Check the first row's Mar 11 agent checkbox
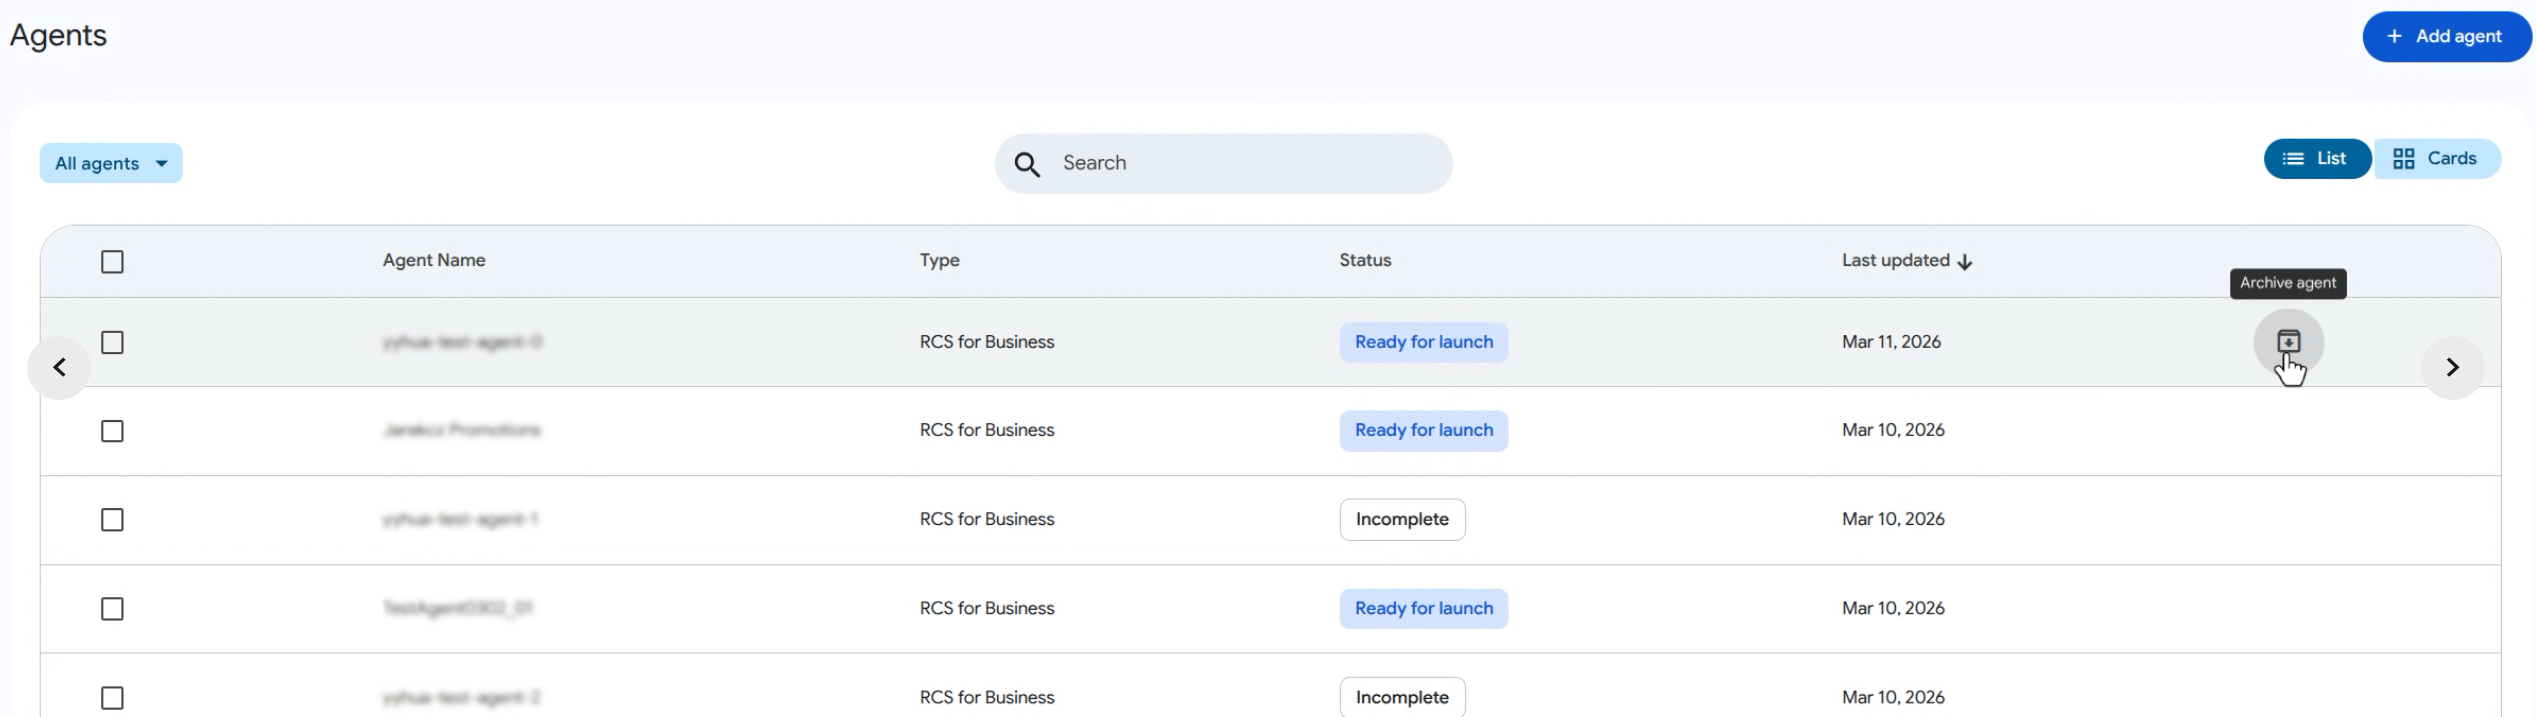 pyautogui.click(x=112, y=342)
